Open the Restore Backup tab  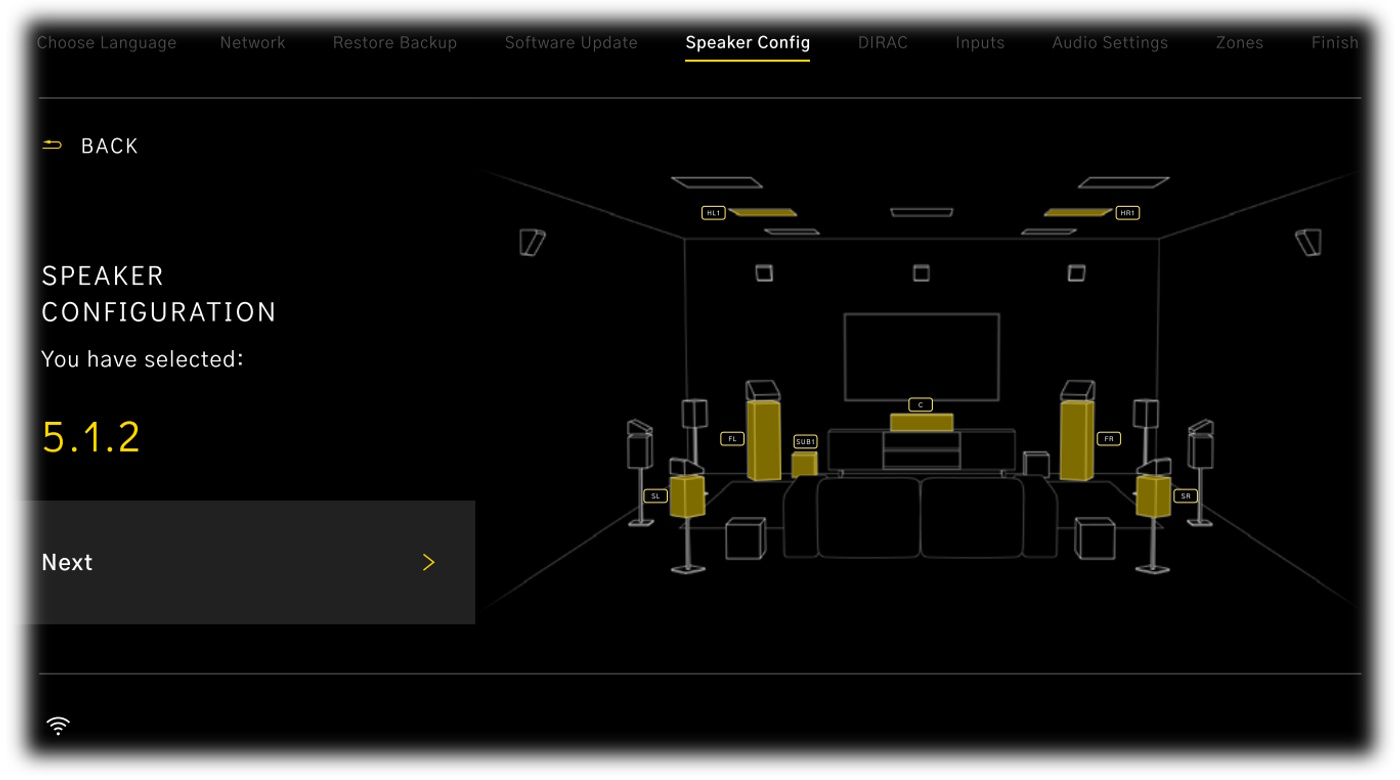(x=395, y=43)
